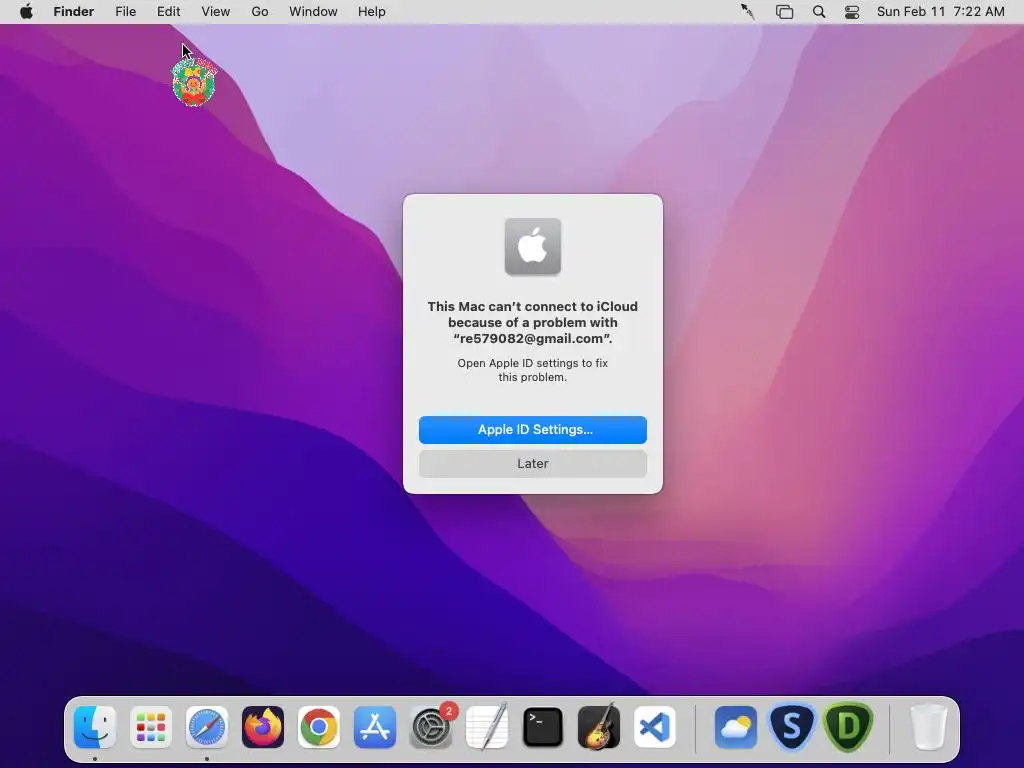Screen dimensions: 1024x768
Task: Launch Terminal from the Dock
Action: 543,727
